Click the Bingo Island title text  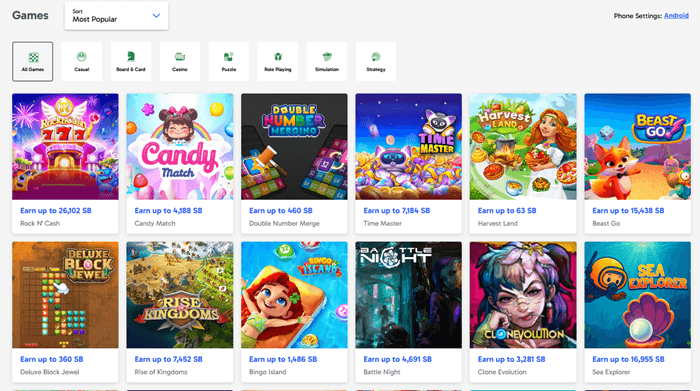click(x=267, y=372)
